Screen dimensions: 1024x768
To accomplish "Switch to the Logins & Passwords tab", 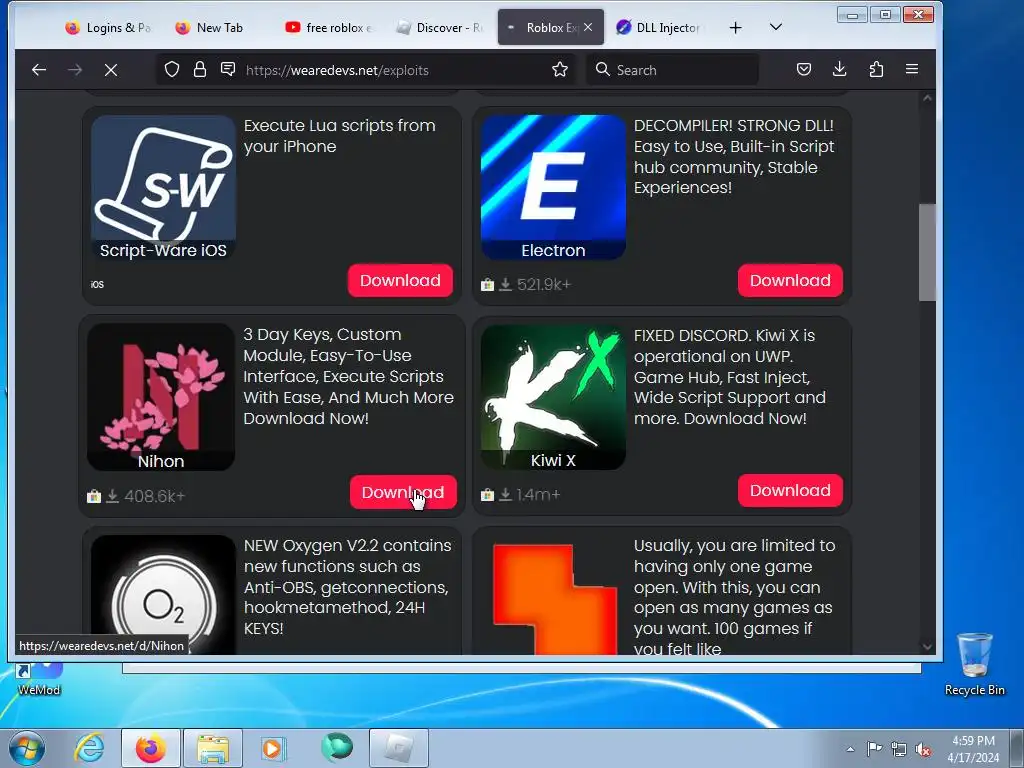I will [108, 27].
